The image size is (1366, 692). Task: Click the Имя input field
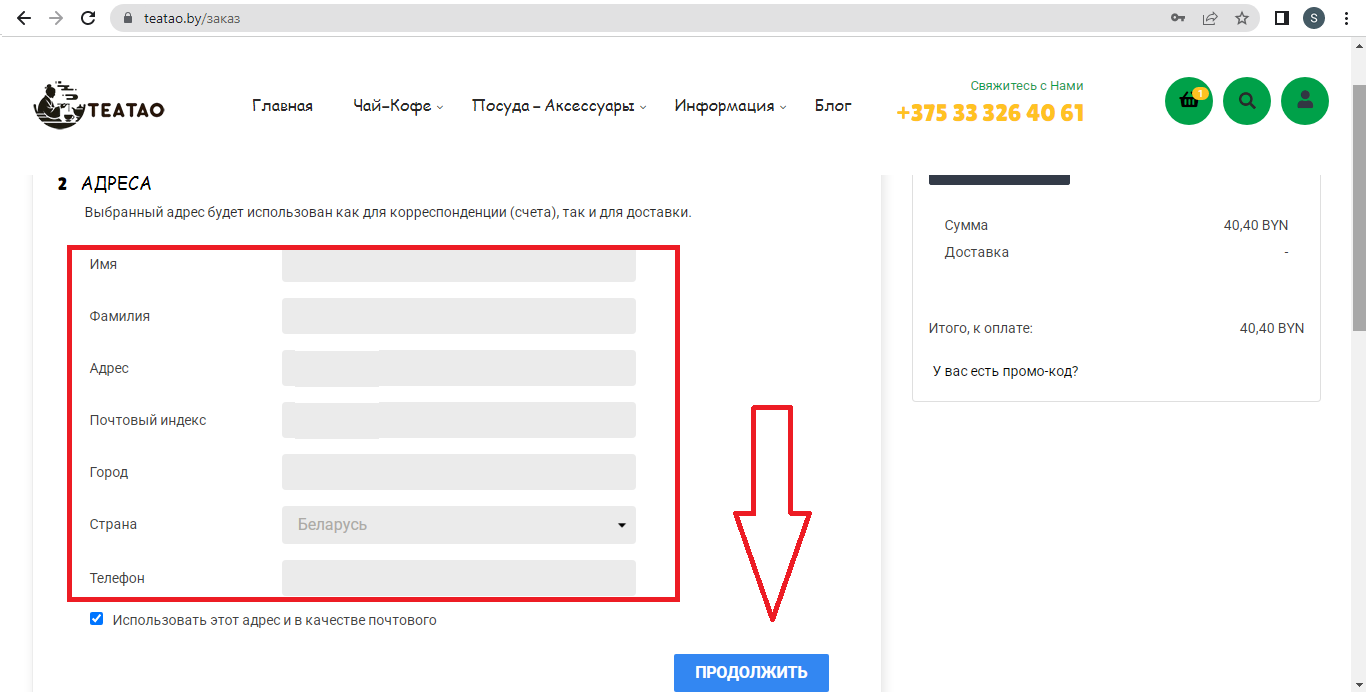click(x=458, y=266)
